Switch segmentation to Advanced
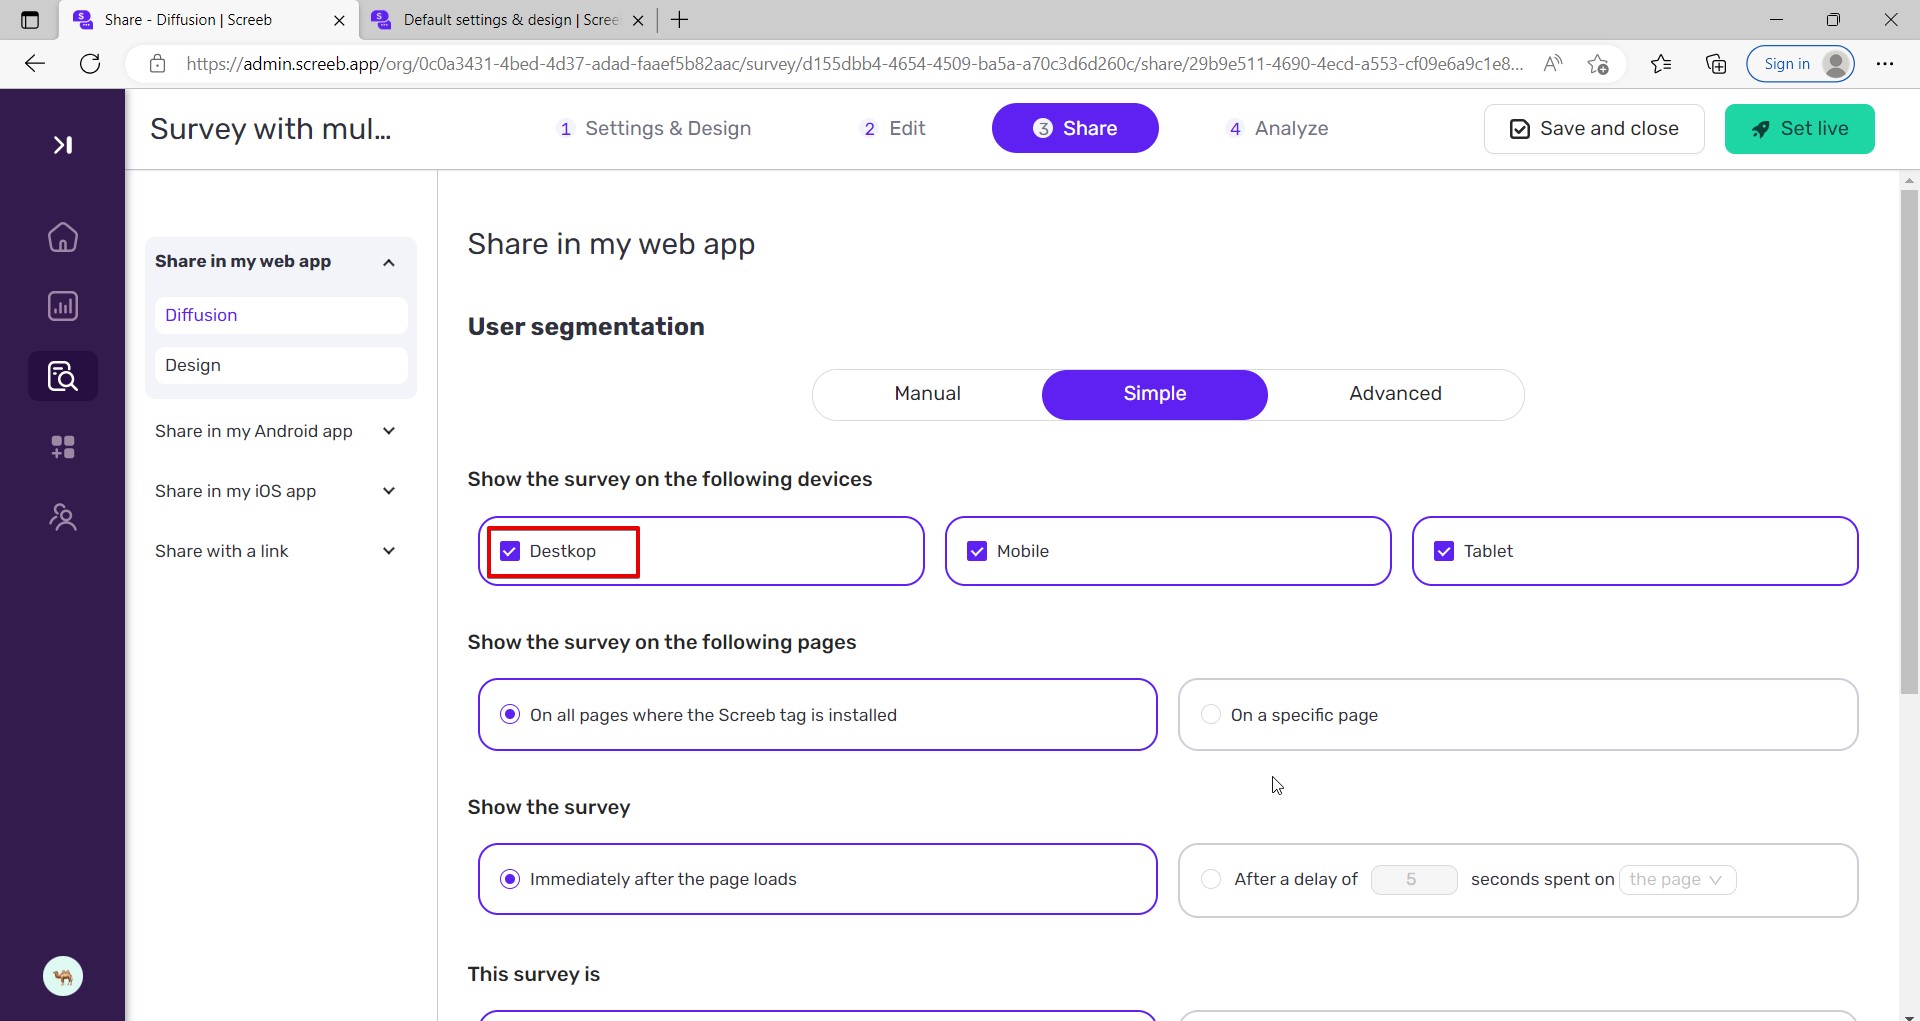Image resolution: width=1920 pixels, height=1021 pixels. [1395, 394]
